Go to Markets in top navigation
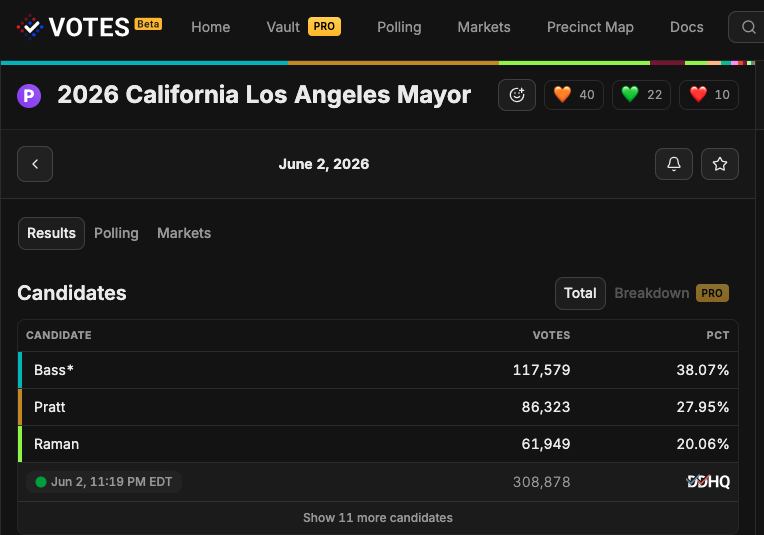Viewport: 764px width, 535px height. click(x=484, y=27)
